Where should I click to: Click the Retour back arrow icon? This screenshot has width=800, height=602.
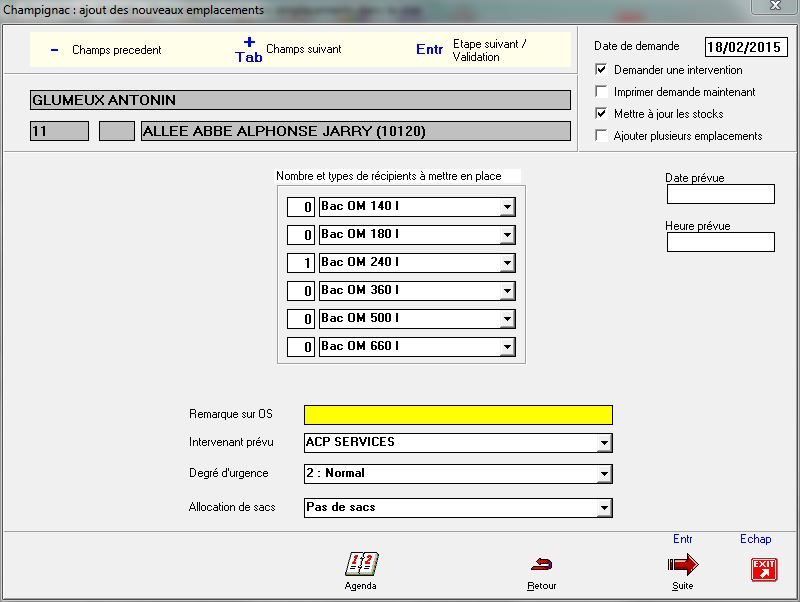541,564
